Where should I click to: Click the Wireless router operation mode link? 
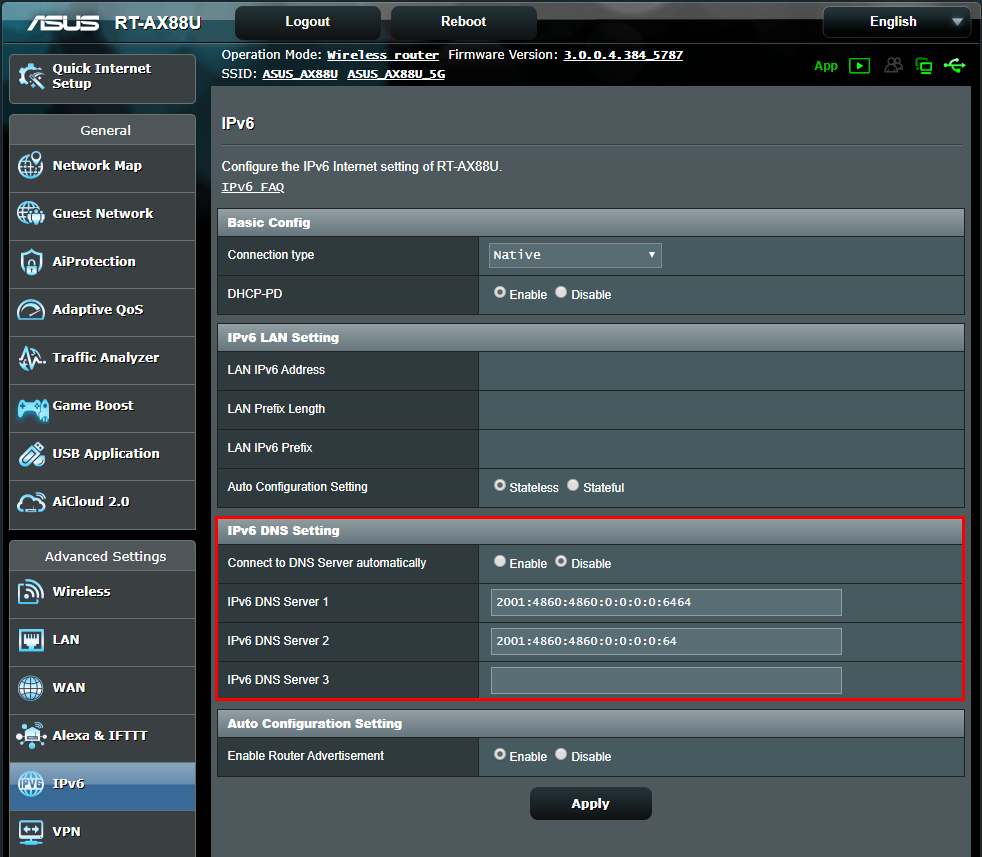(x=383, y=55)
